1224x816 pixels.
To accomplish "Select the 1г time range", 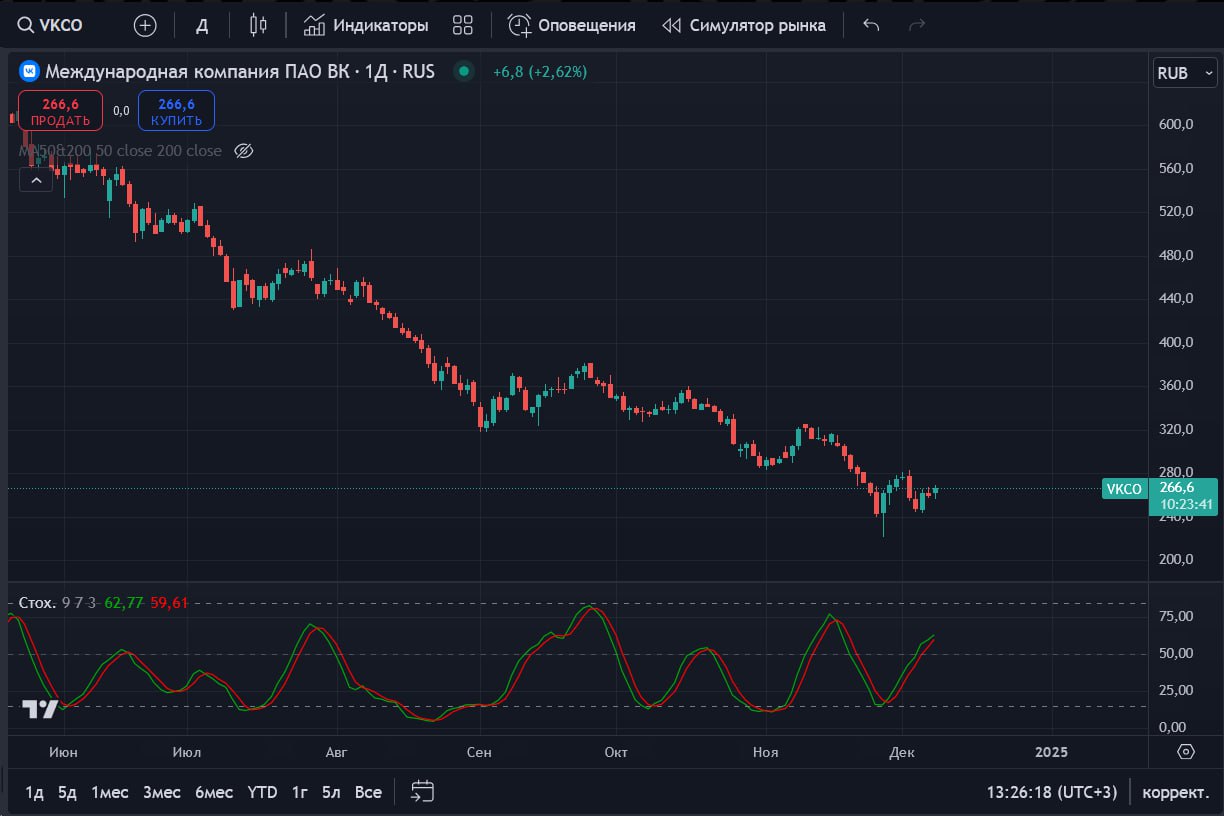I will point(299,792).
